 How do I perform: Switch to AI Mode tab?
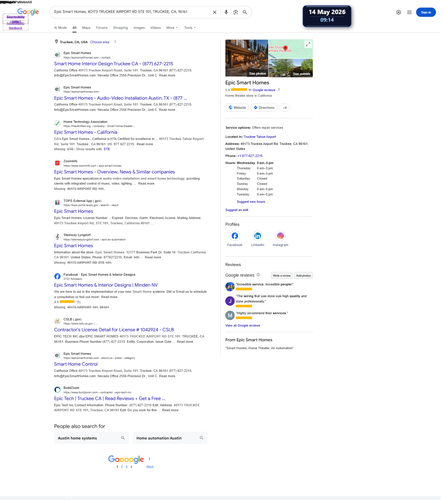pyautogui.click(x=61, y=28)
